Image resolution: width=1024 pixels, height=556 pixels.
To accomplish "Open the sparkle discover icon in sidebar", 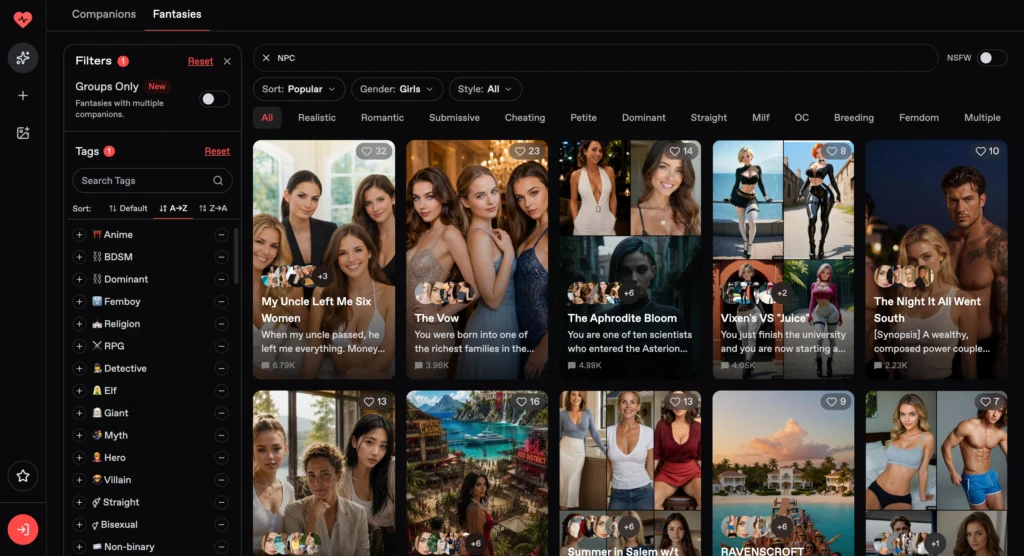I will 23,58.
